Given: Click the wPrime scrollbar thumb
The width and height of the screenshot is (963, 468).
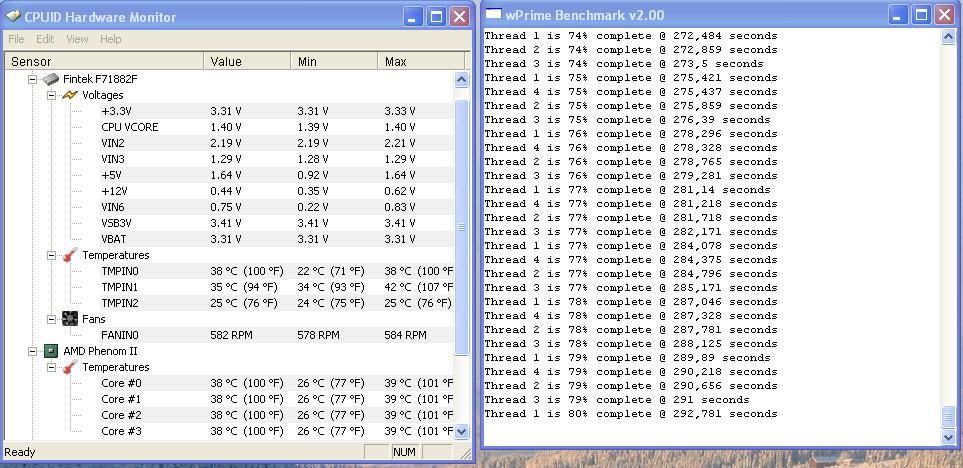Looking at the screenshot, I should point(948,417).
